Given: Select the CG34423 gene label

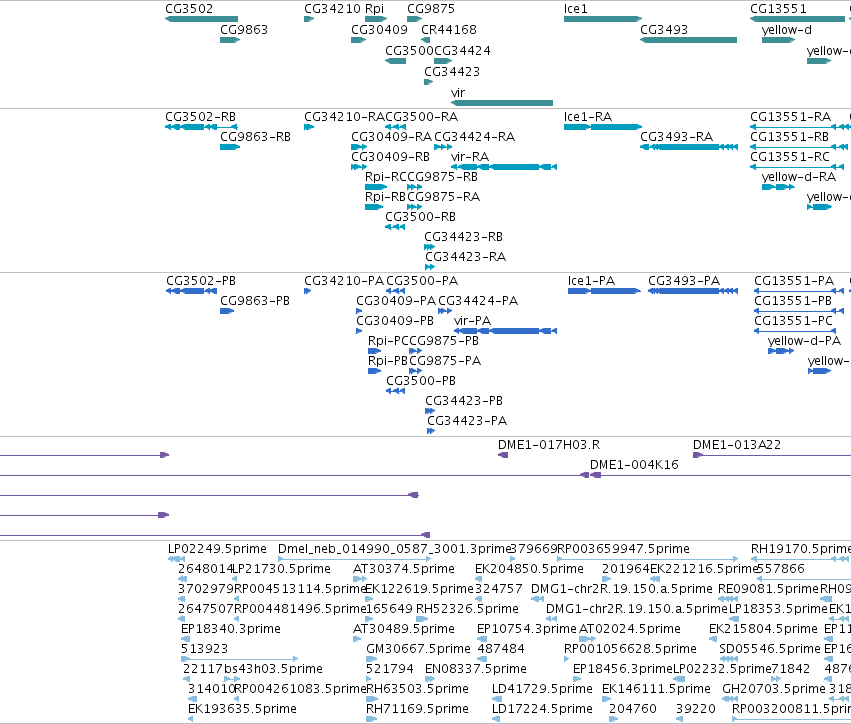Looking at the screenshot, I should click(452, 72).
